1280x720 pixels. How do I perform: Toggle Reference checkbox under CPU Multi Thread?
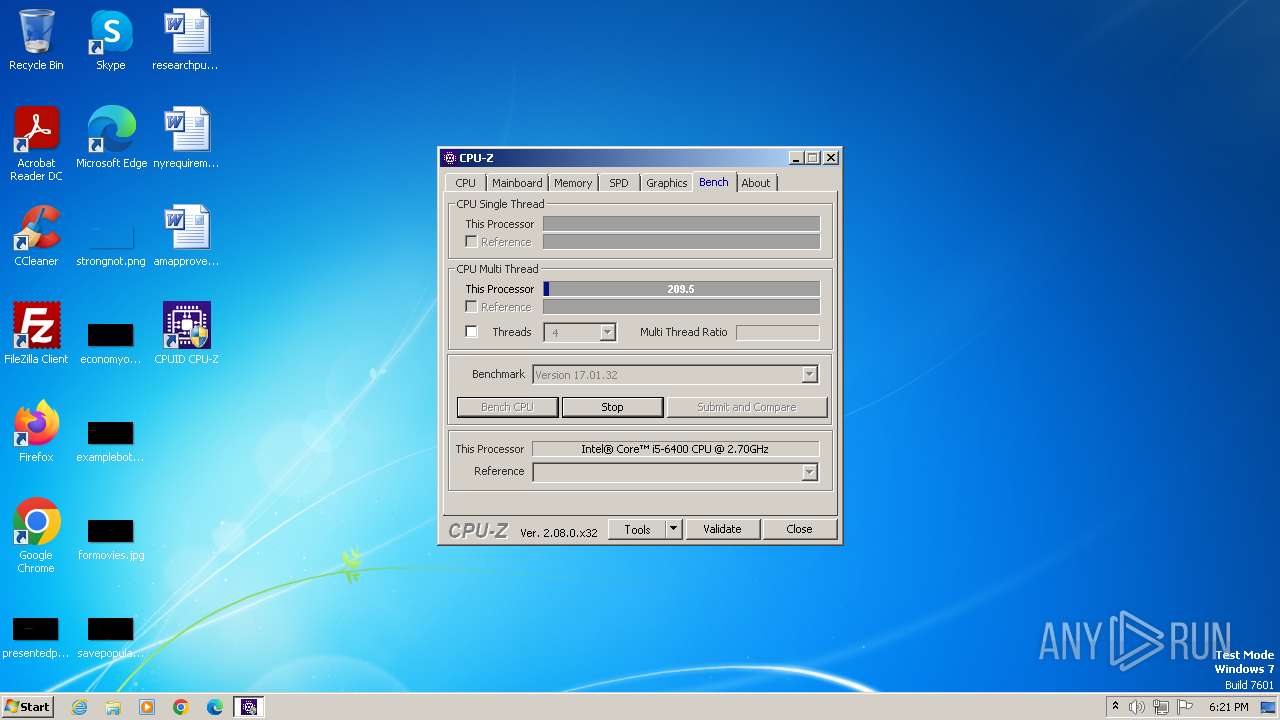[471, 307]
